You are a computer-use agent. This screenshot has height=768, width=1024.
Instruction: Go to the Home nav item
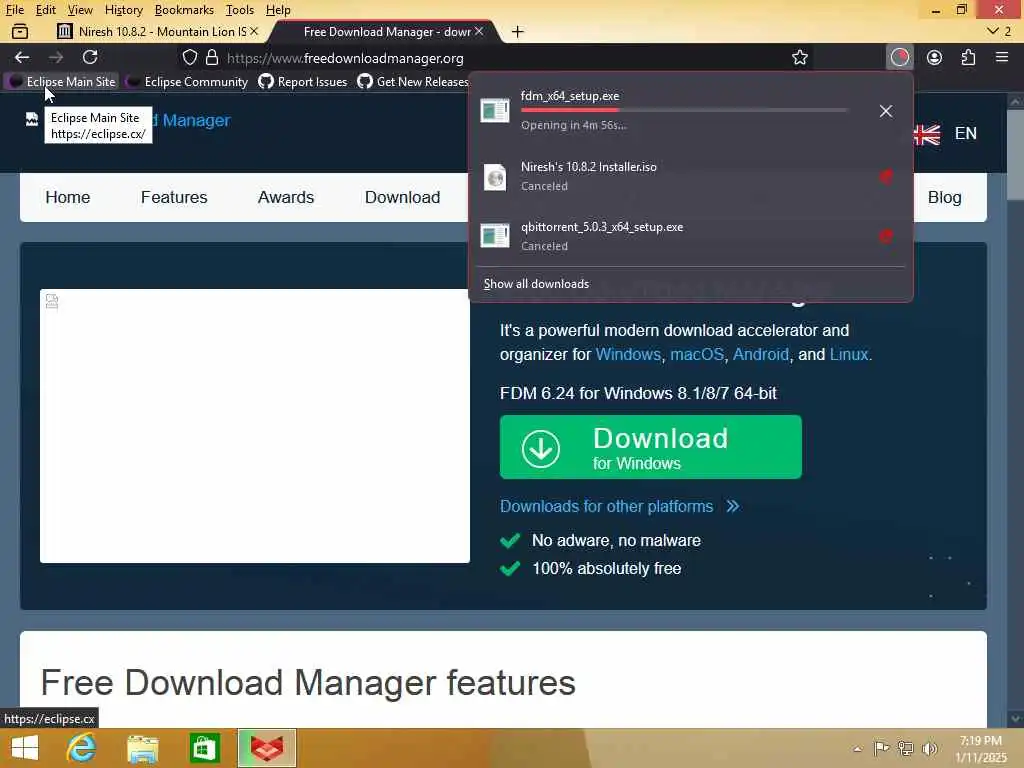coord(68,197)
